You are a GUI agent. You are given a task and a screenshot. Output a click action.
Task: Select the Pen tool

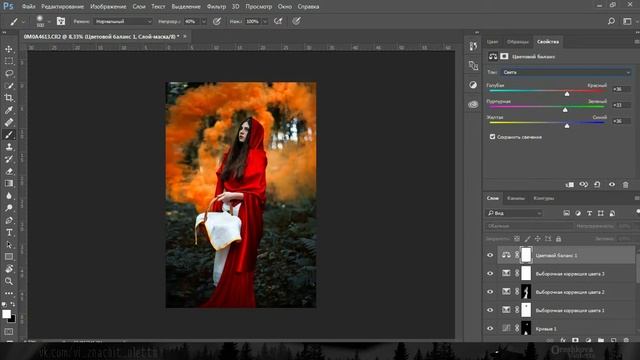point(9,220)
